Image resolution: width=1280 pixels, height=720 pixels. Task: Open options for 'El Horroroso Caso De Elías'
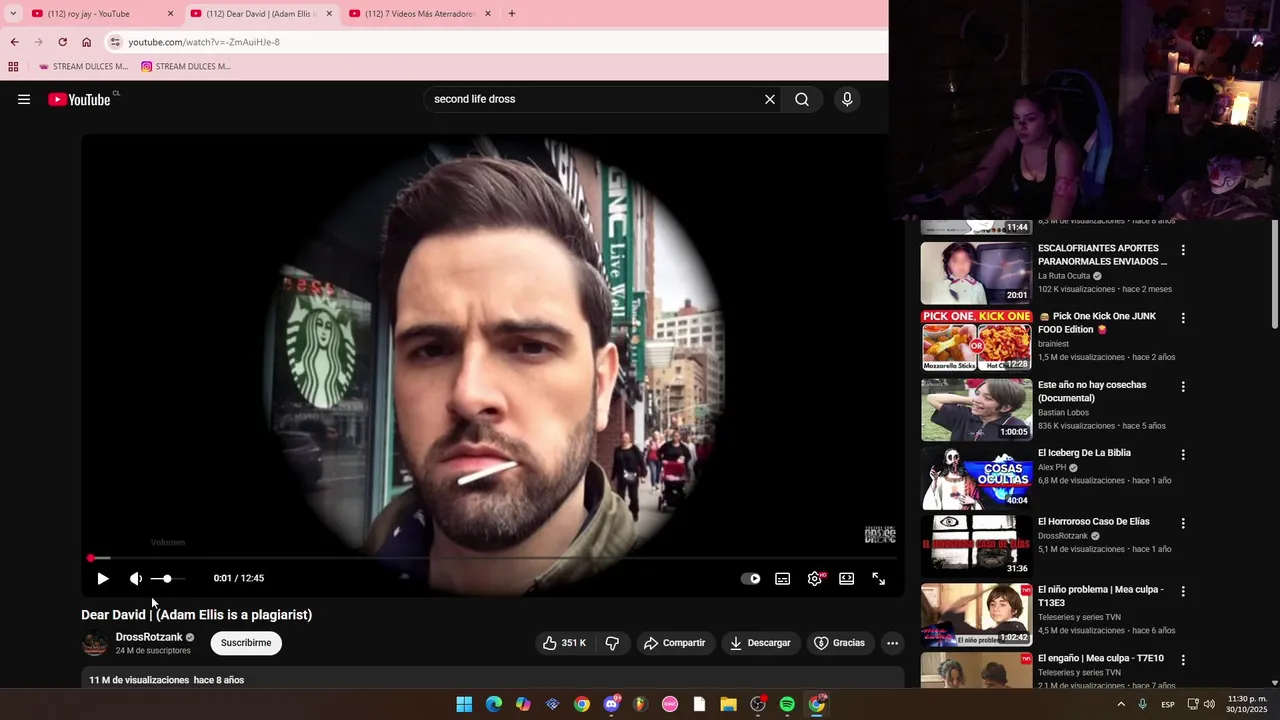click(1183, 523)
